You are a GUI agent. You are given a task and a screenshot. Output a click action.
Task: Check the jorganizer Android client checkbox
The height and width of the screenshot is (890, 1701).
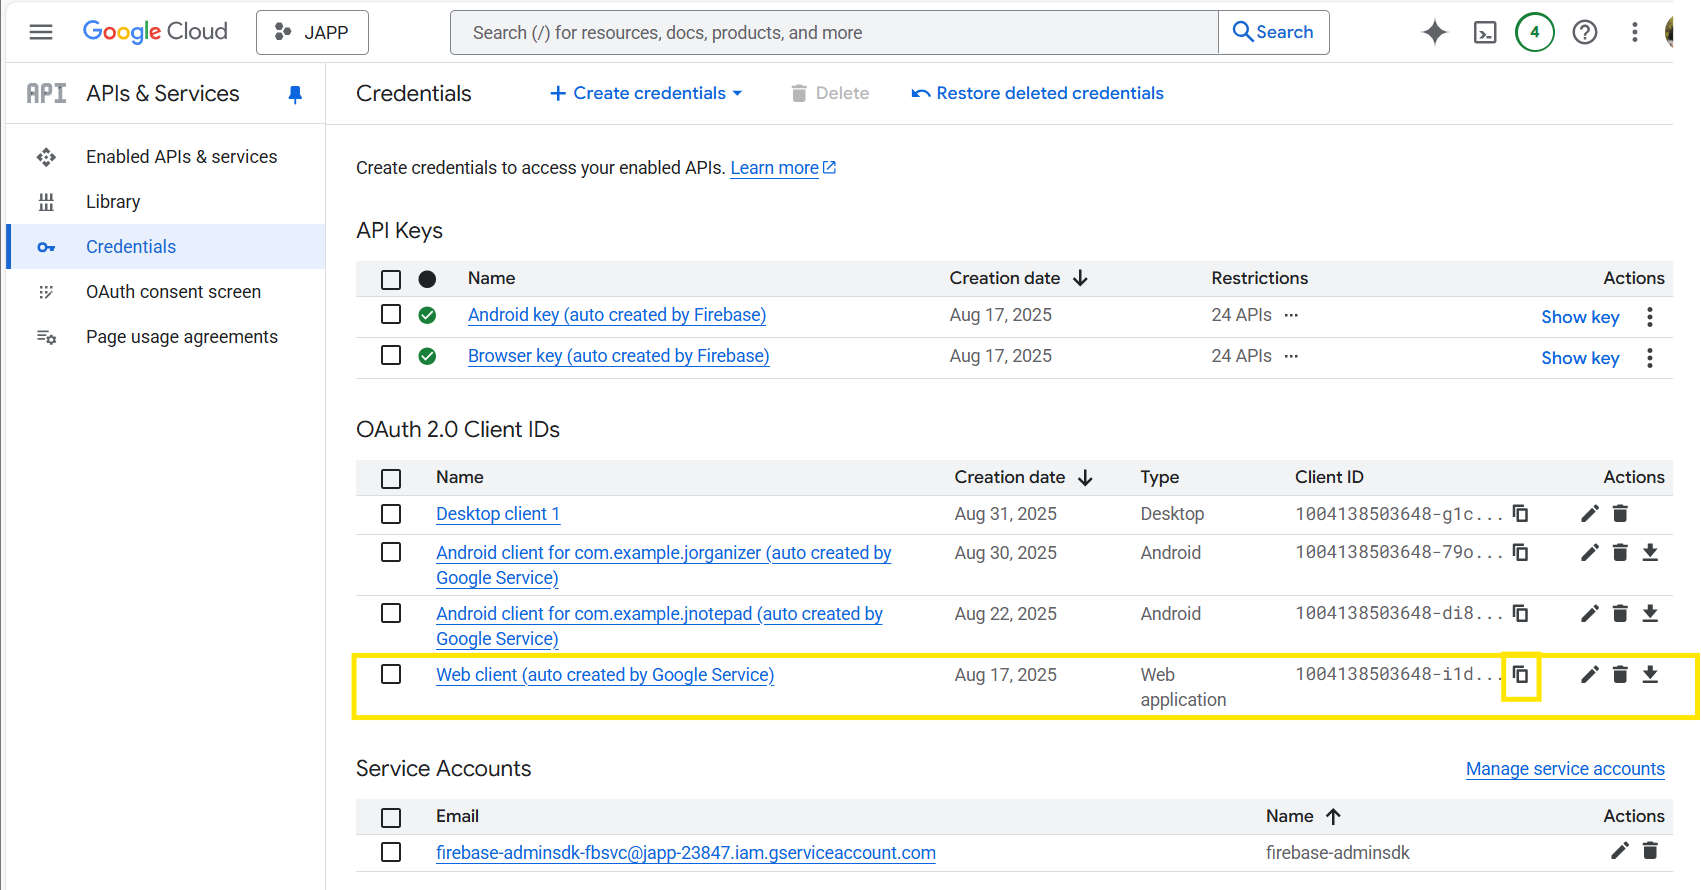tap(391, 553)
